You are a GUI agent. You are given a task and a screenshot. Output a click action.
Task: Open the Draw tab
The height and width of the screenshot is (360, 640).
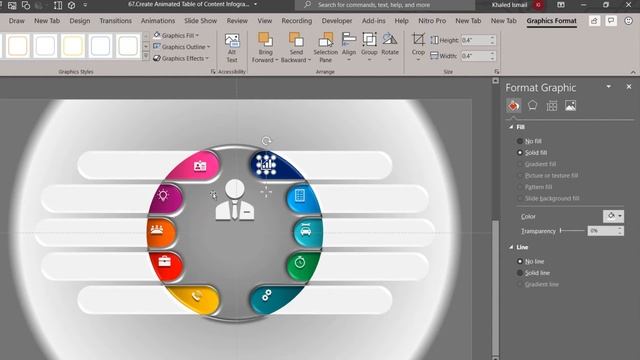(x=17, y=21)
